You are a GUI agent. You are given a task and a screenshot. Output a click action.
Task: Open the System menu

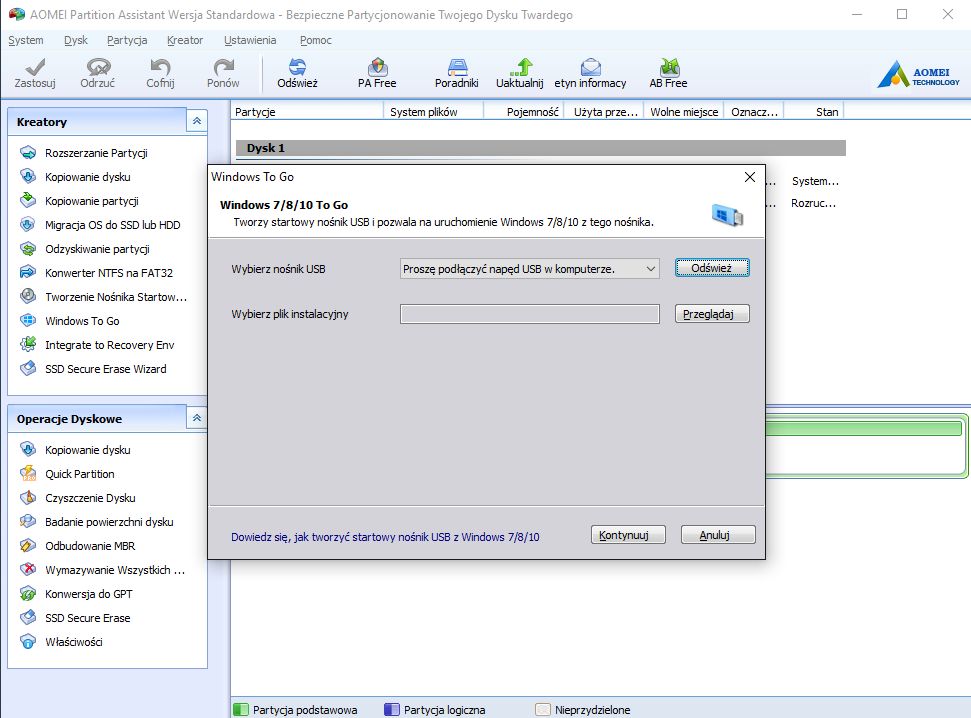26,40
